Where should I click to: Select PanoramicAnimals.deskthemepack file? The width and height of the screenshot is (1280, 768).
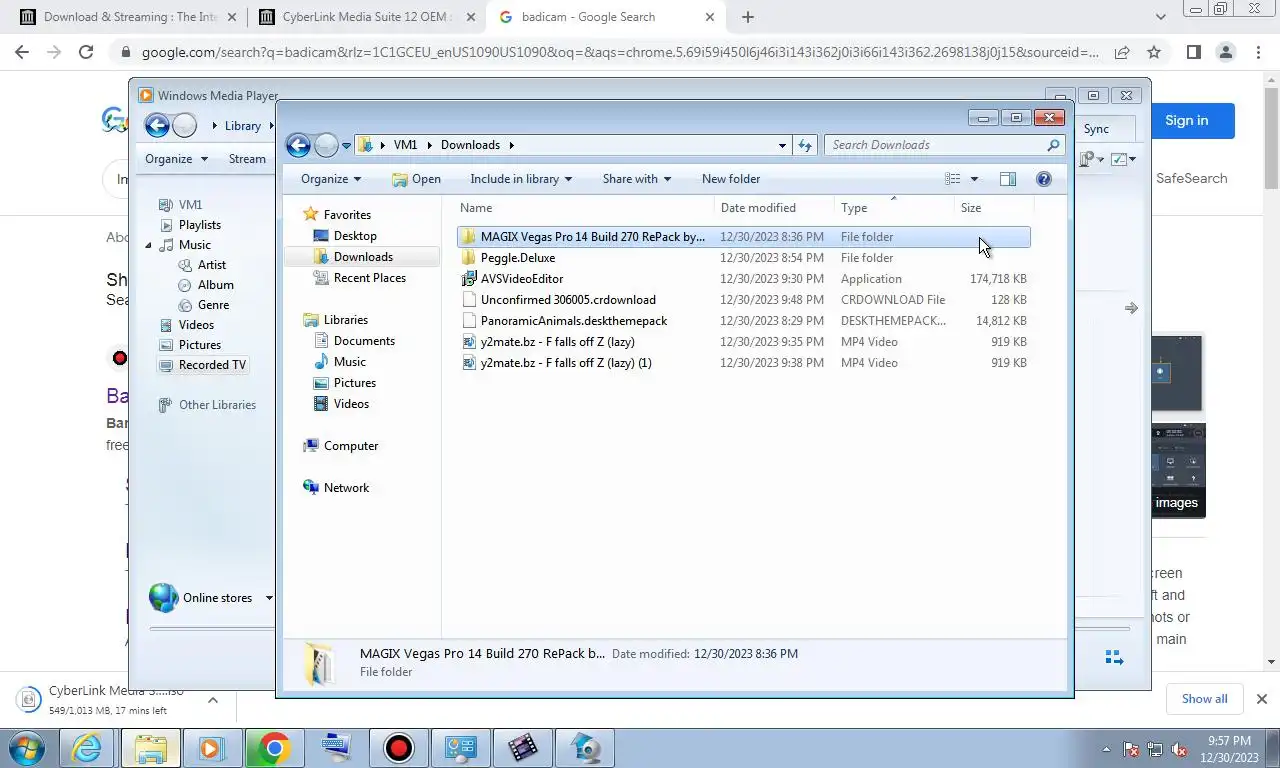click(x=744, y=321)
